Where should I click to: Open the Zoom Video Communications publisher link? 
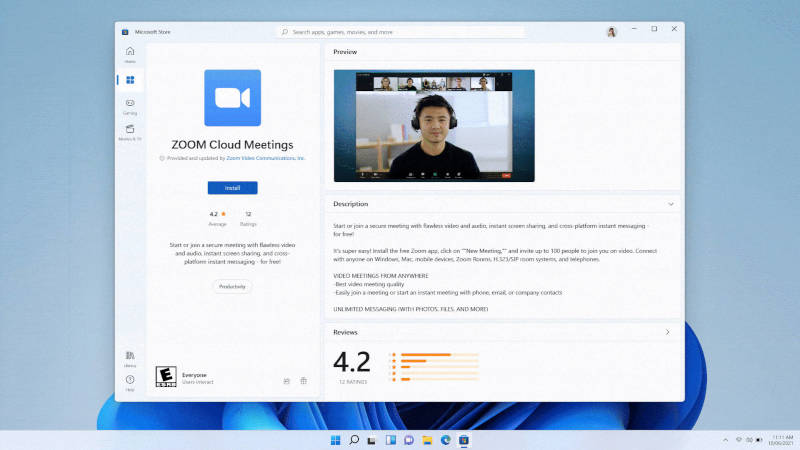265,158
